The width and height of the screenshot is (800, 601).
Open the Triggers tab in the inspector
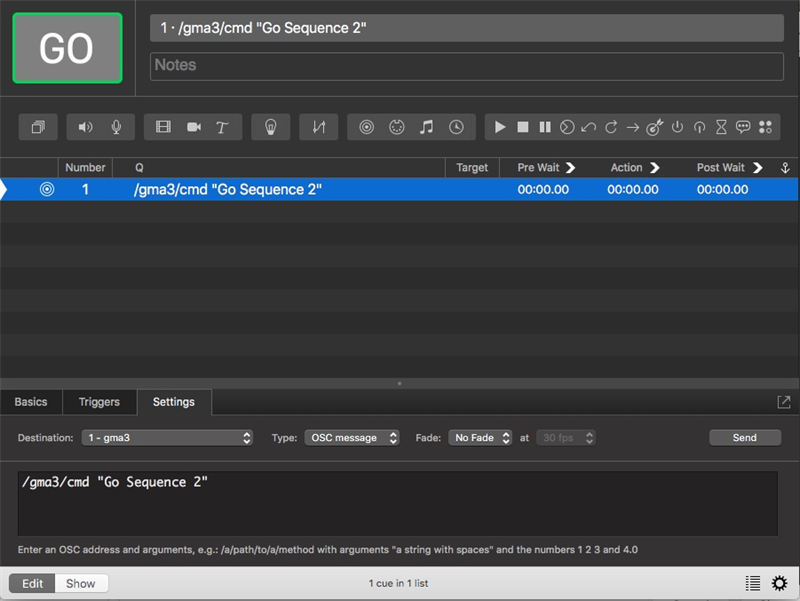click(x=99, y=402)
